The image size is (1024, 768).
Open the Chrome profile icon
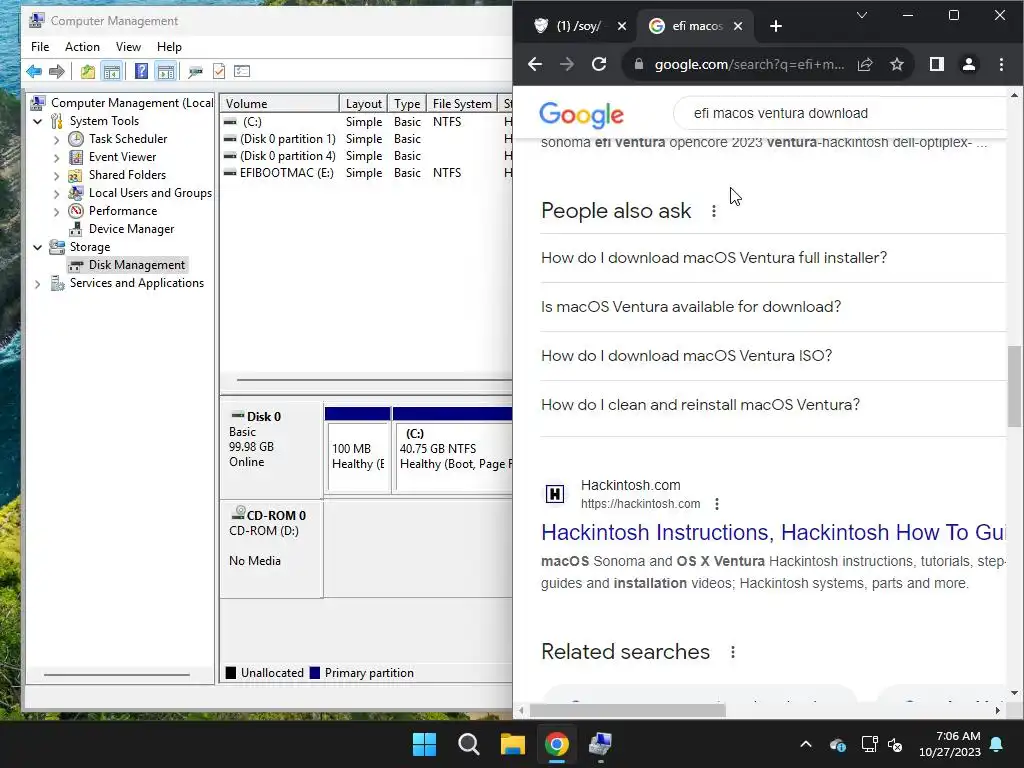(x=969, y=64)
